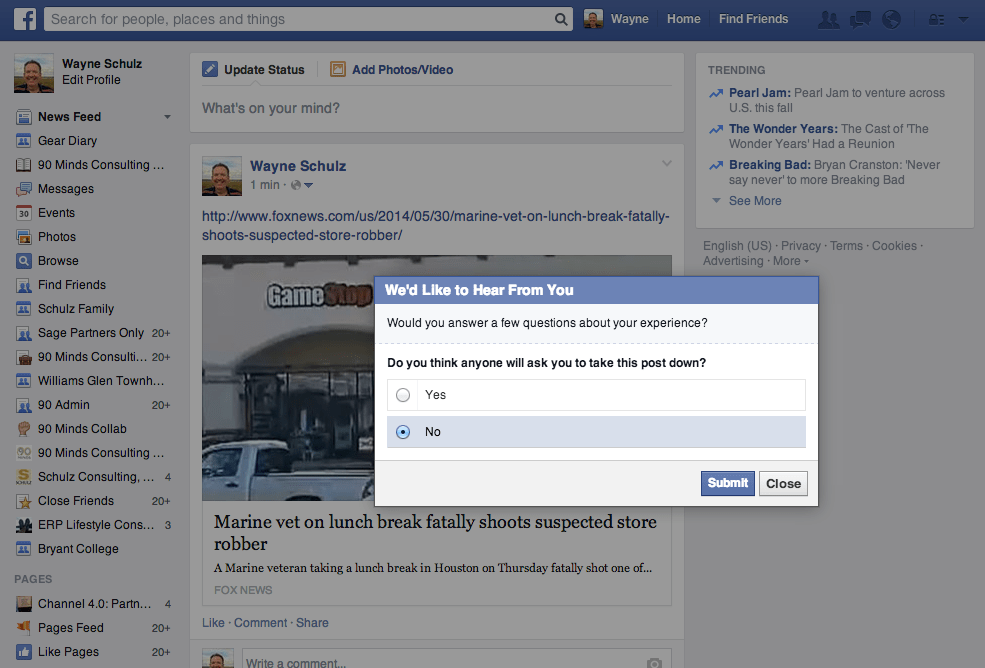This screenshot has height=668, width=985.
Task: Open the post options chevron menu
Action: tap(667, 163)
